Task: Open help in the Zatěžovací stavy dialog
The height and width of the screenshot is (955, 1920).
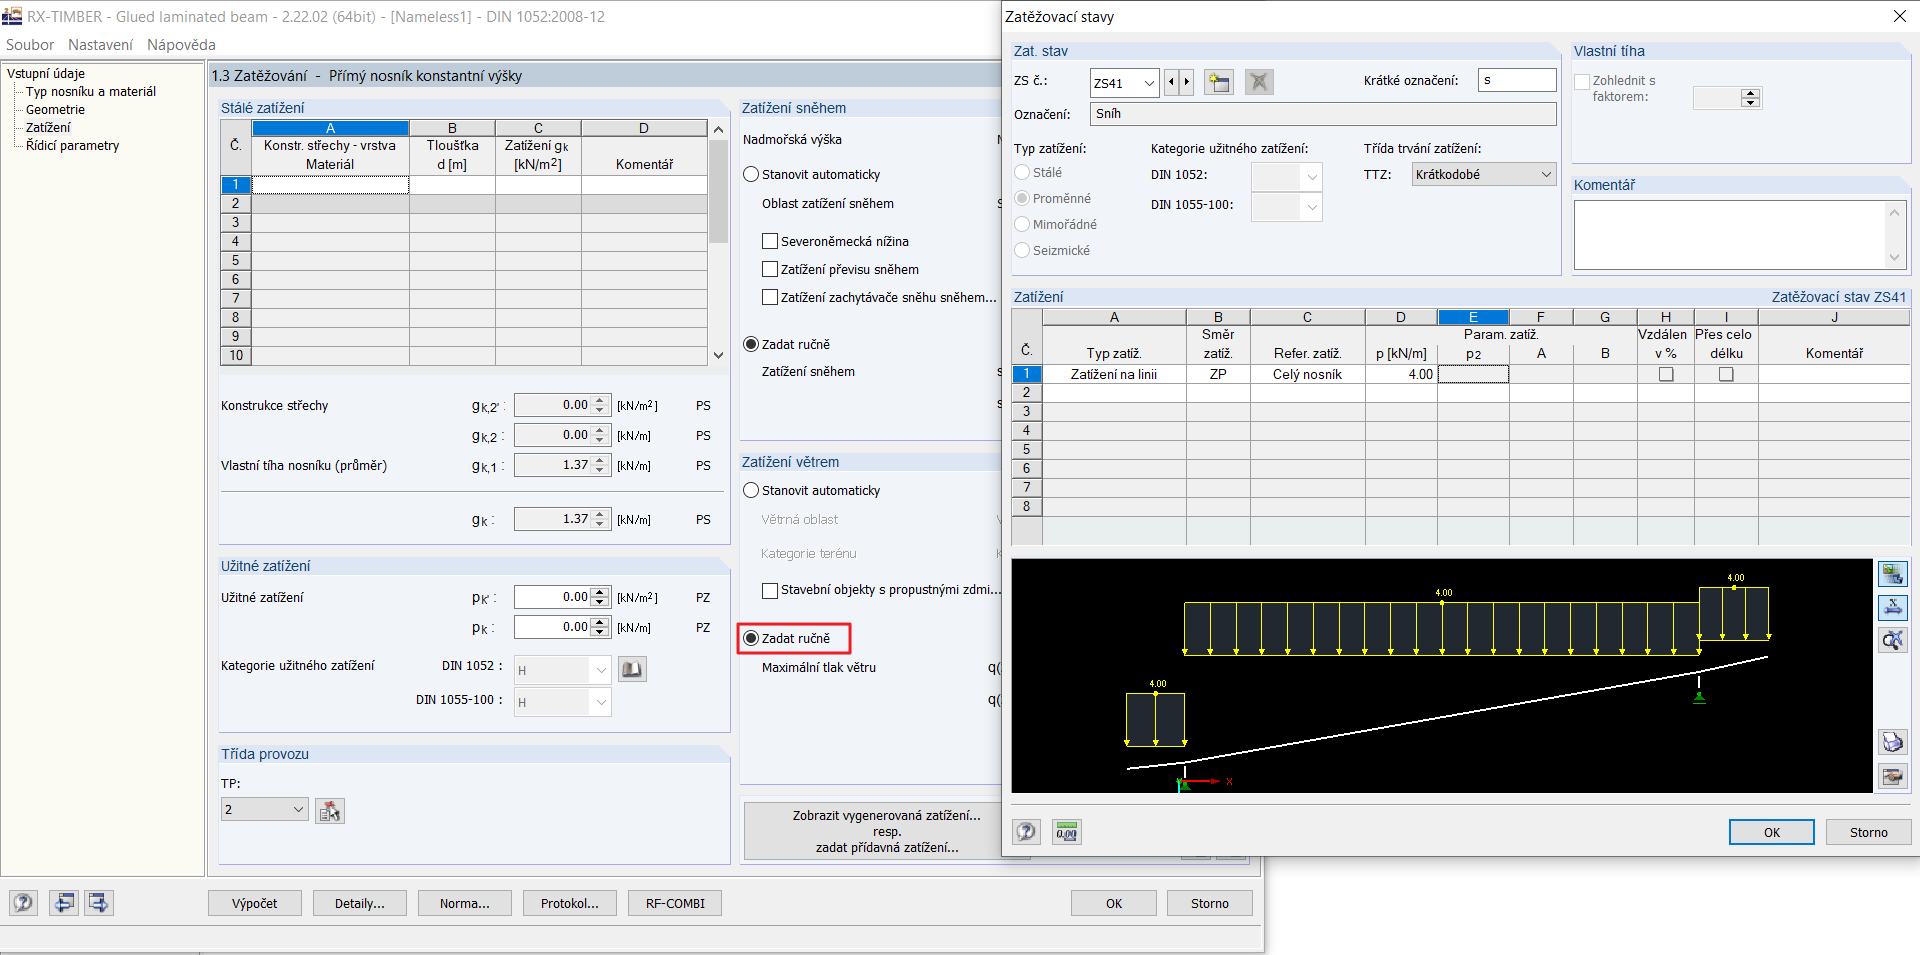Action: [1026, 832]
